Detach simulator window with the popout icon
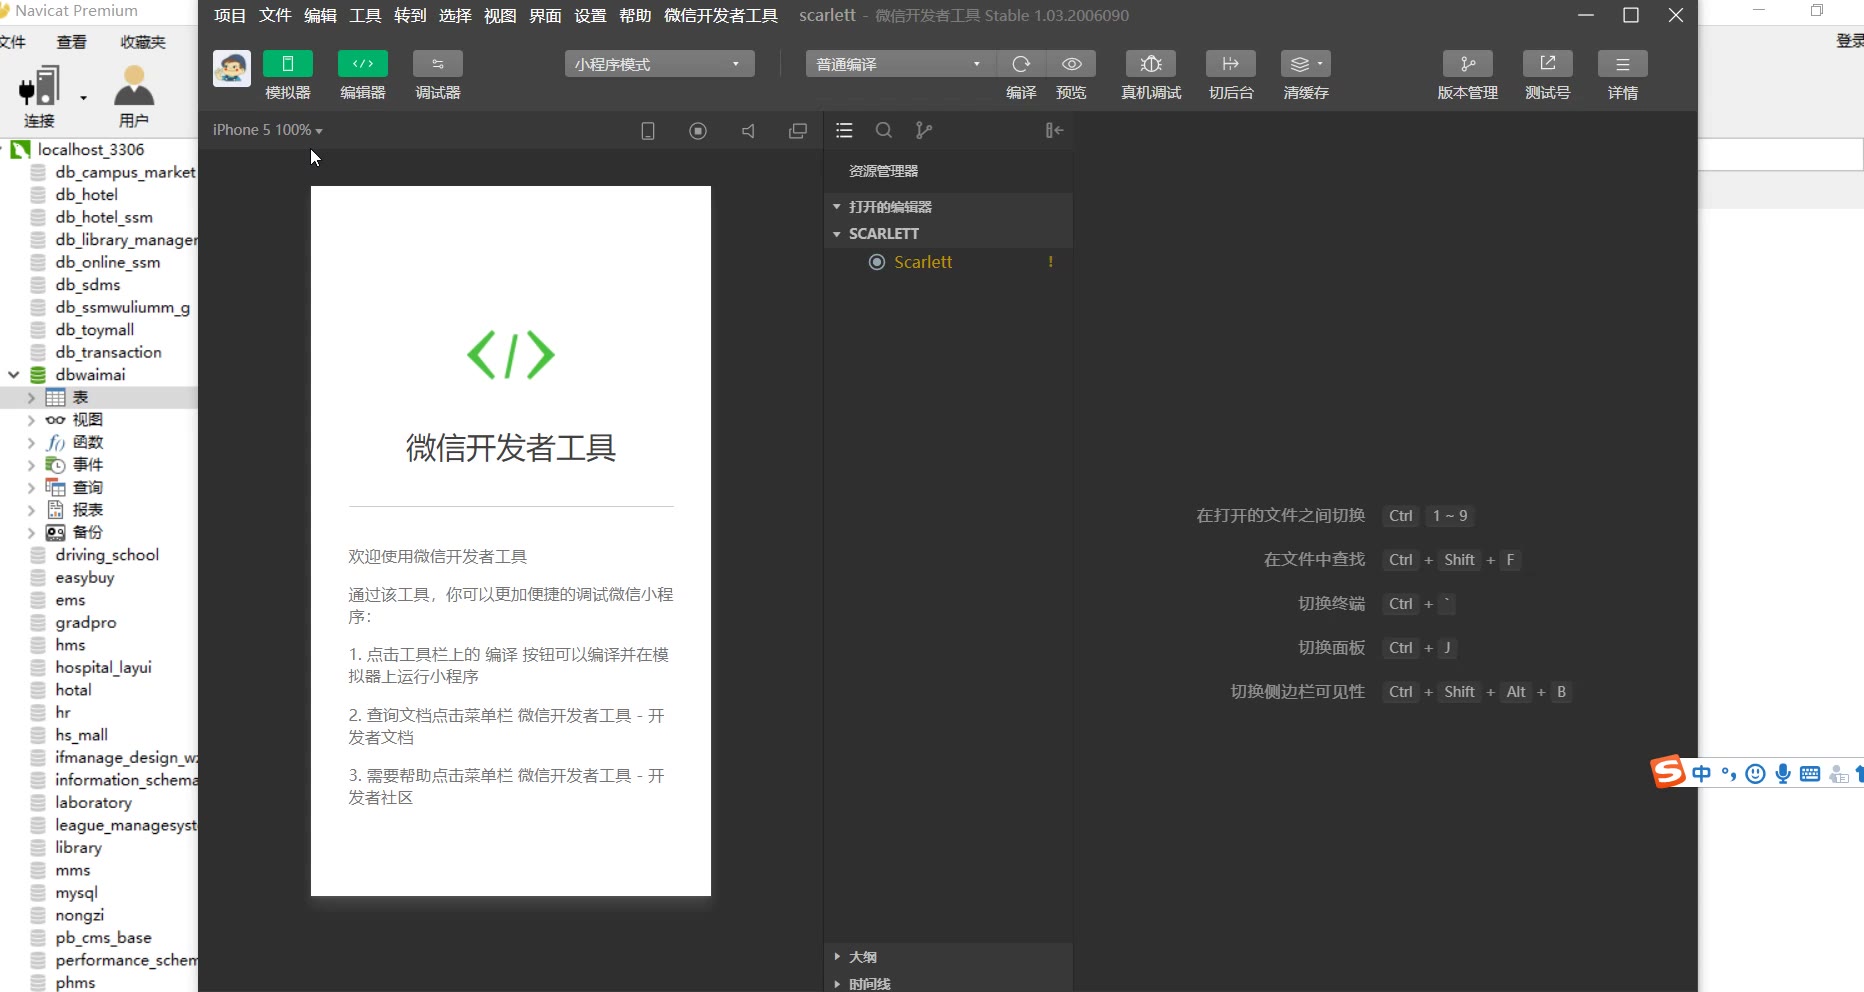The image size is (1864, 992). pos(798,131)
